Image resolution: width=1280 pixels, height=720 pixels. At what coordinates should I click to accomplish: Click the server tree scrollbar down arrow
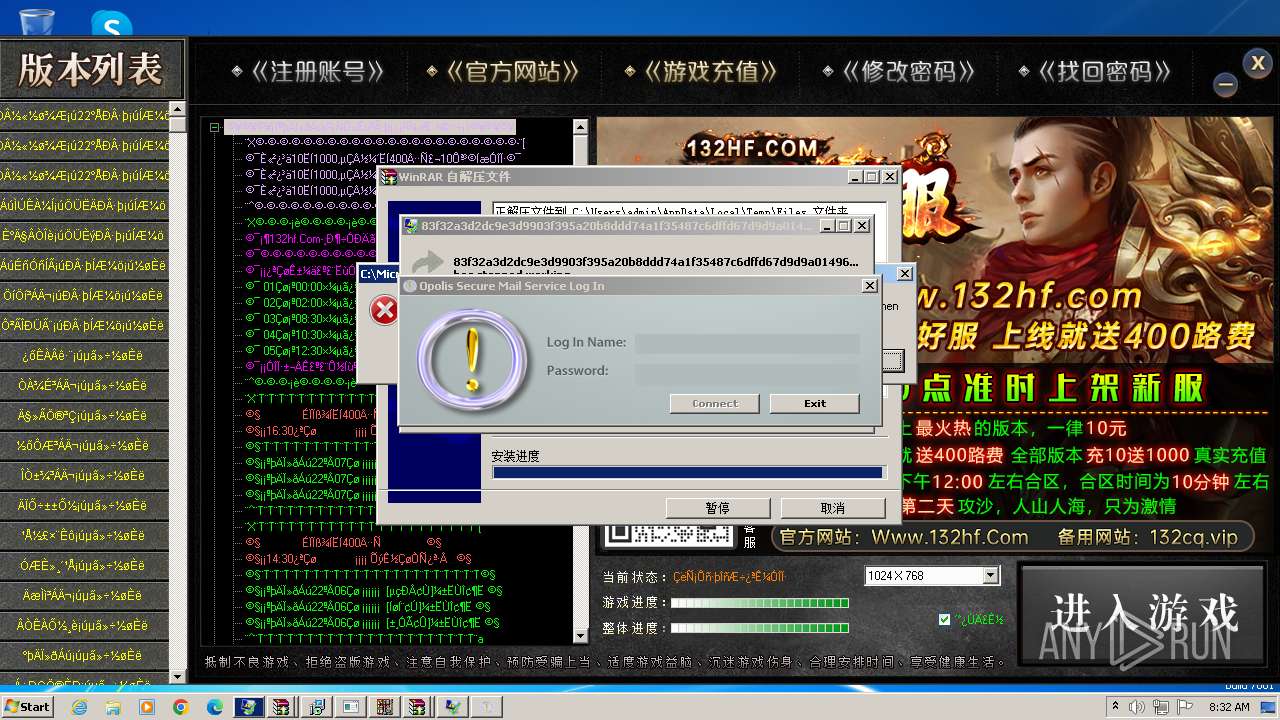580,636
